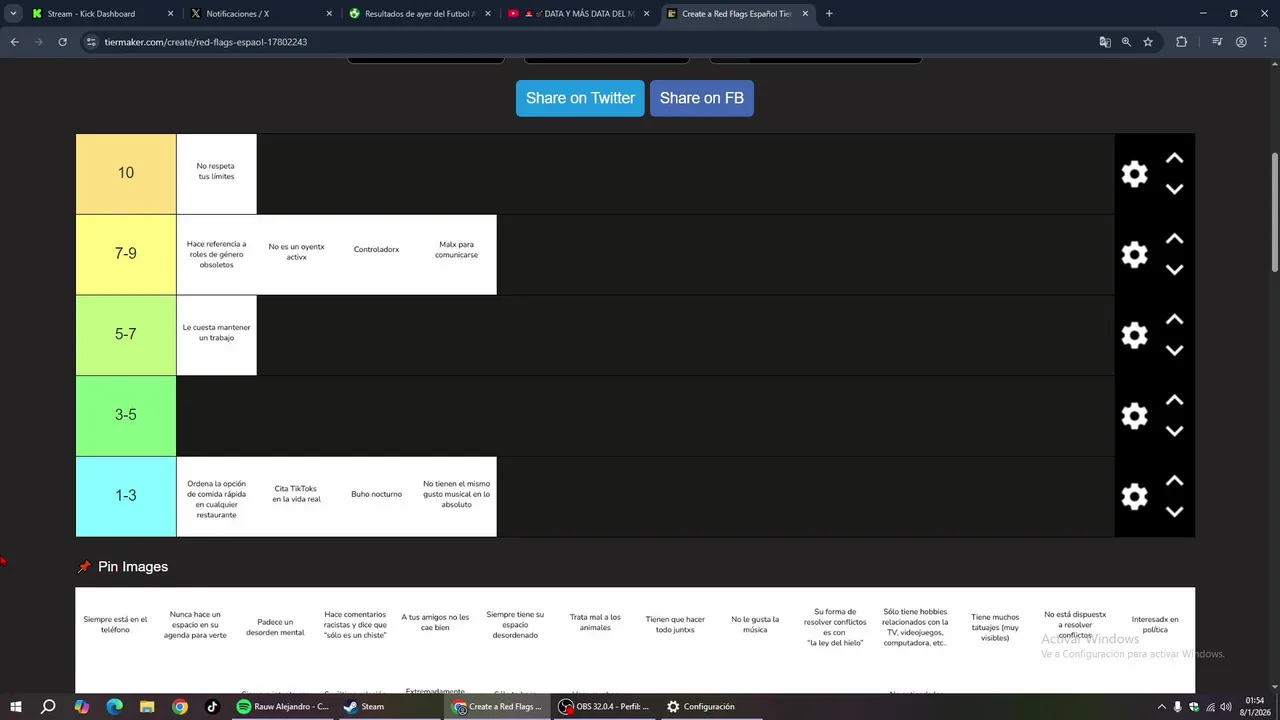Select the 1-3 tier label
This screenshot has height=720, width=1280.
click(126, 497)
